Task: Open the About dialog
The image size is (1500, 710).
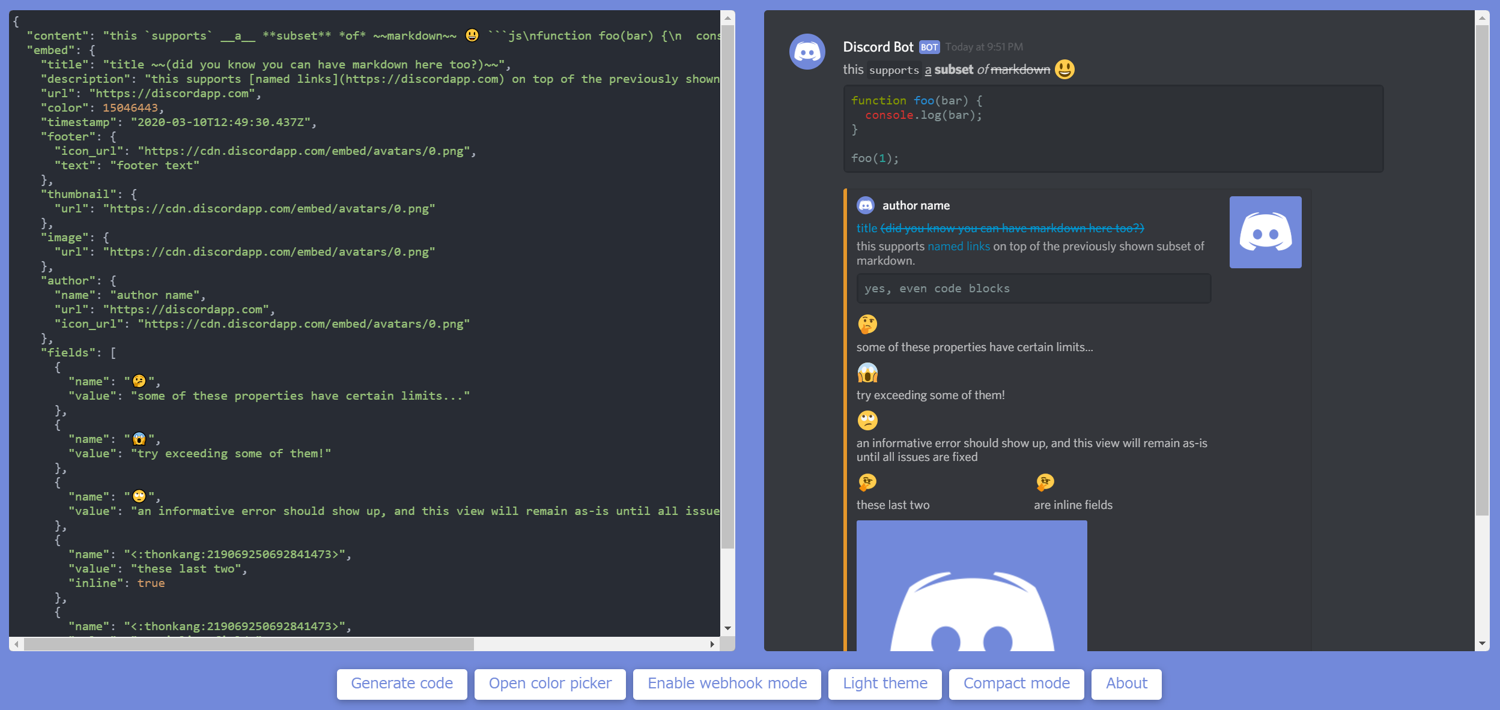Action: (x=1126, y=684)
